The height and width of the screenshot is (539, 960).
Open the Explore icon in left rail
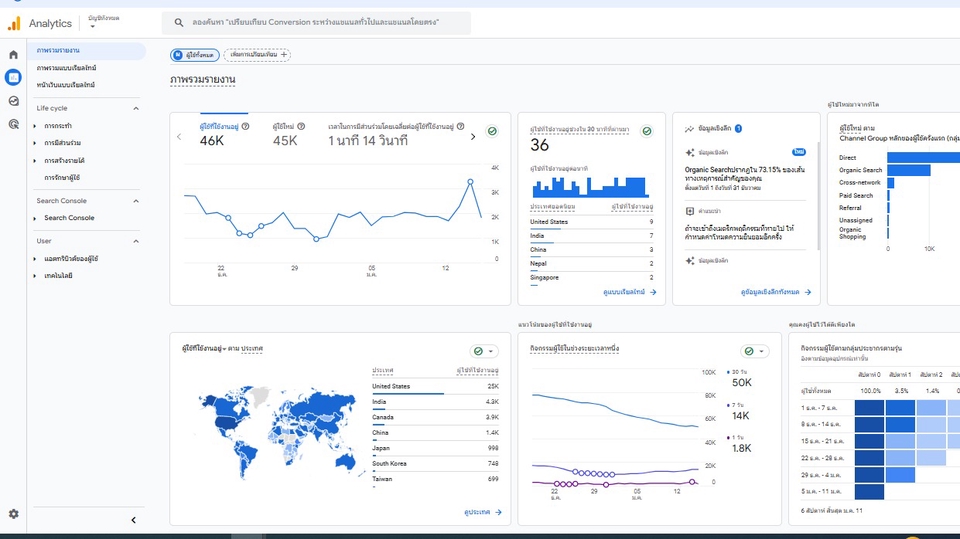pos(13,101)
